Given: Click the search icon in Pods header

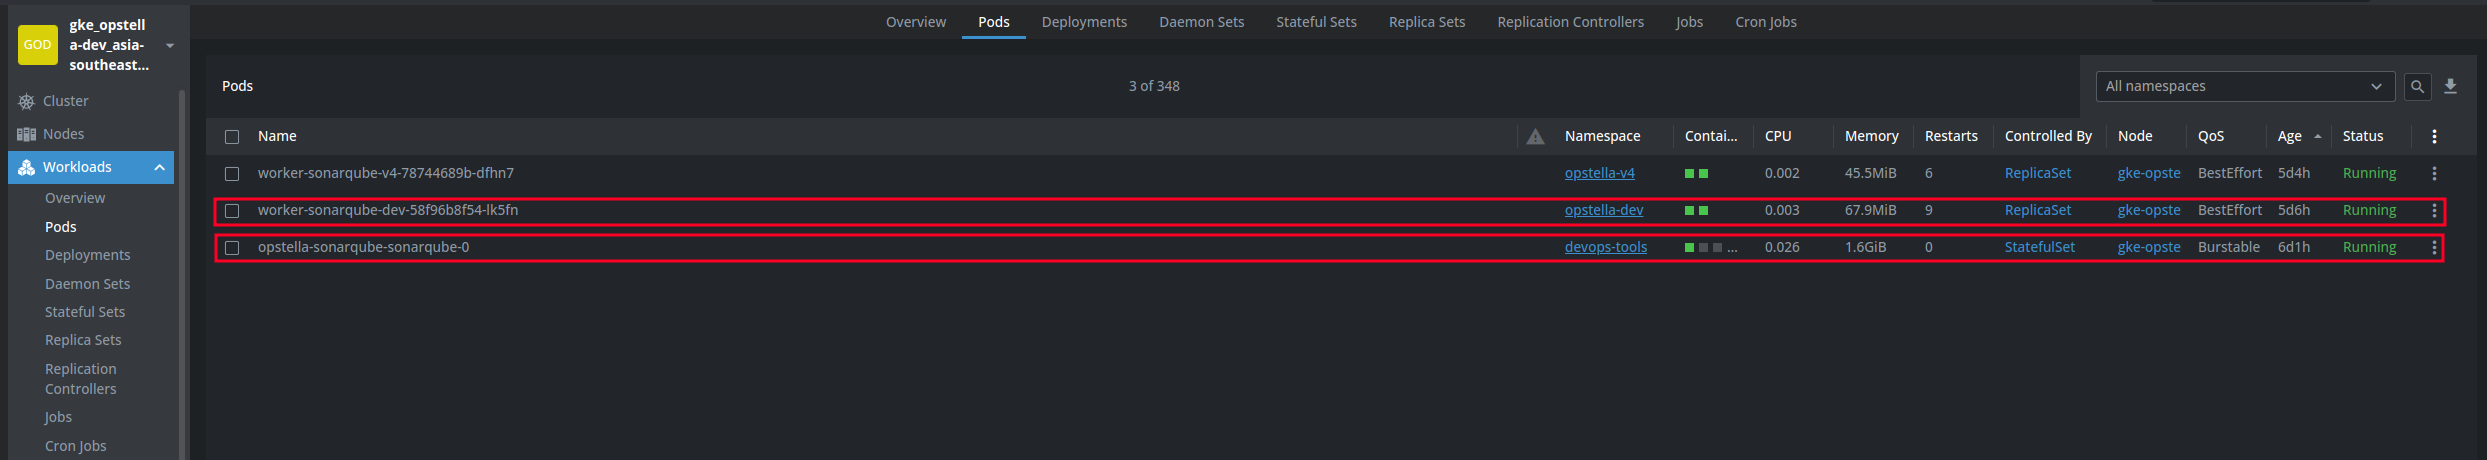Looking at the screenshot, I should 2417,87.
